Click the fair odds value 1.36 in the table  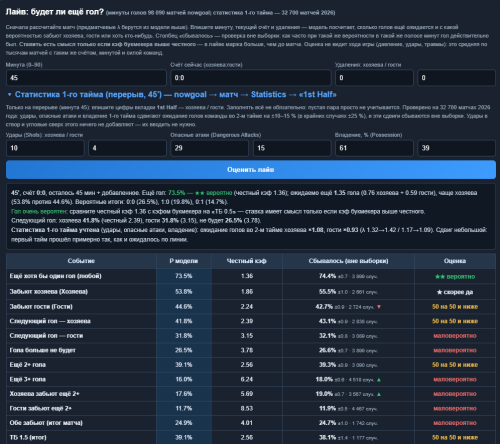(x=247, y=276)
